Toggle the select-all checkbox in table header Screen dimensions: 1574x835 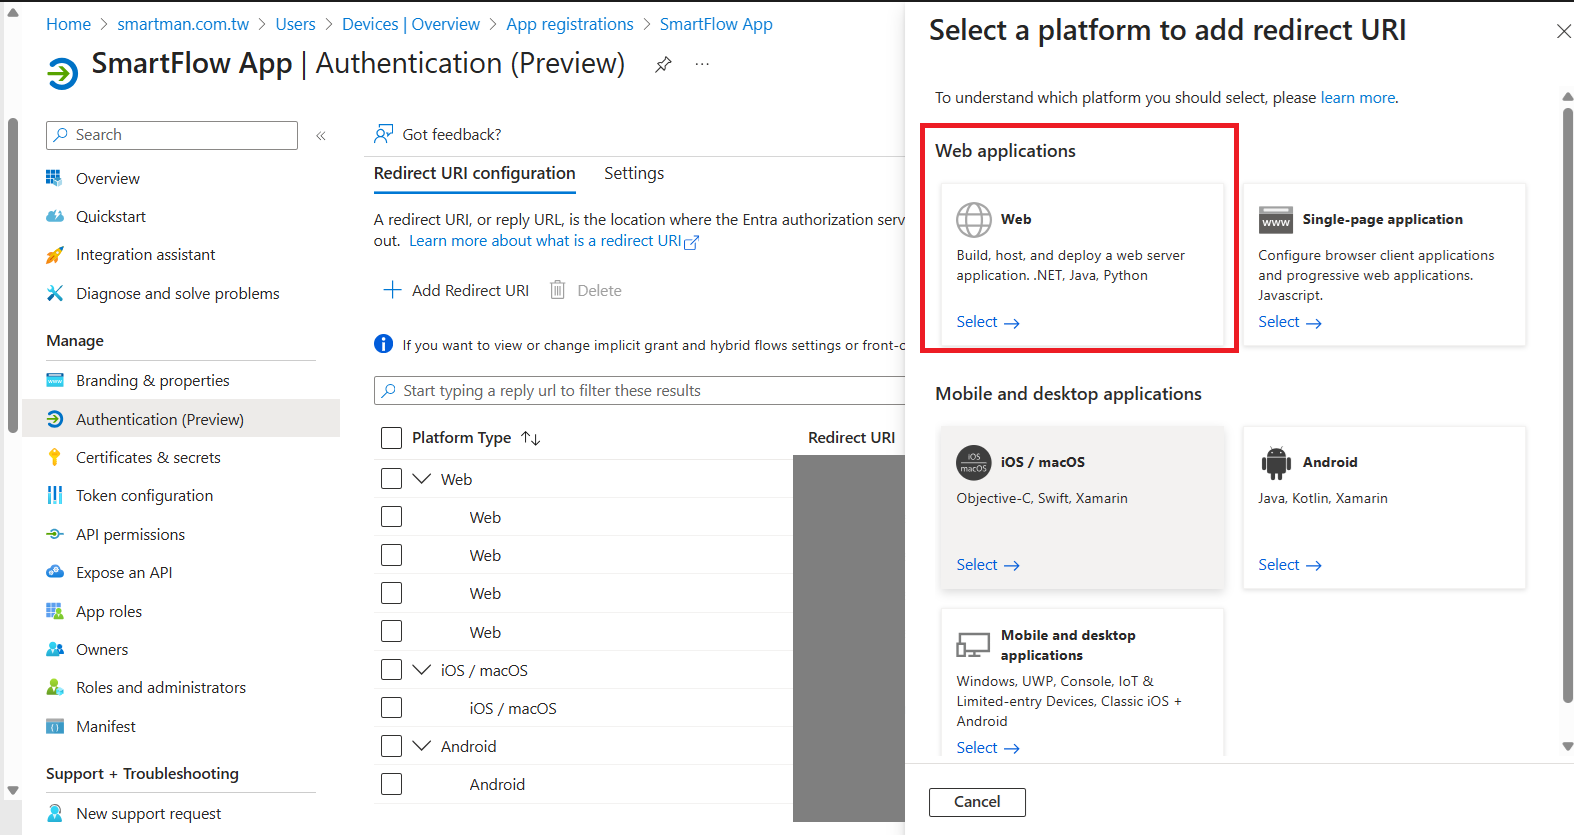click(x=392, y=438)
